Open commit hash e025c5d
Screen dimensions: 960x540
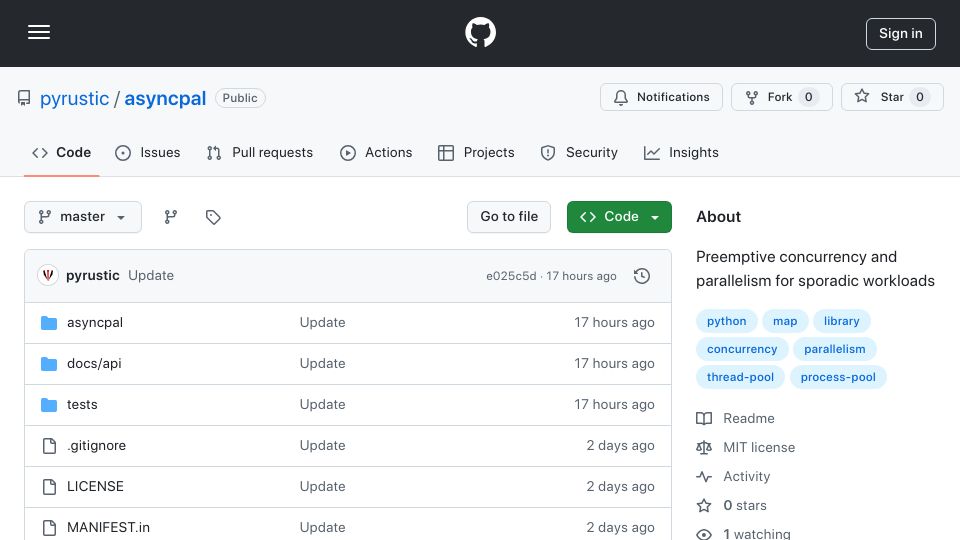coord(511,276)
